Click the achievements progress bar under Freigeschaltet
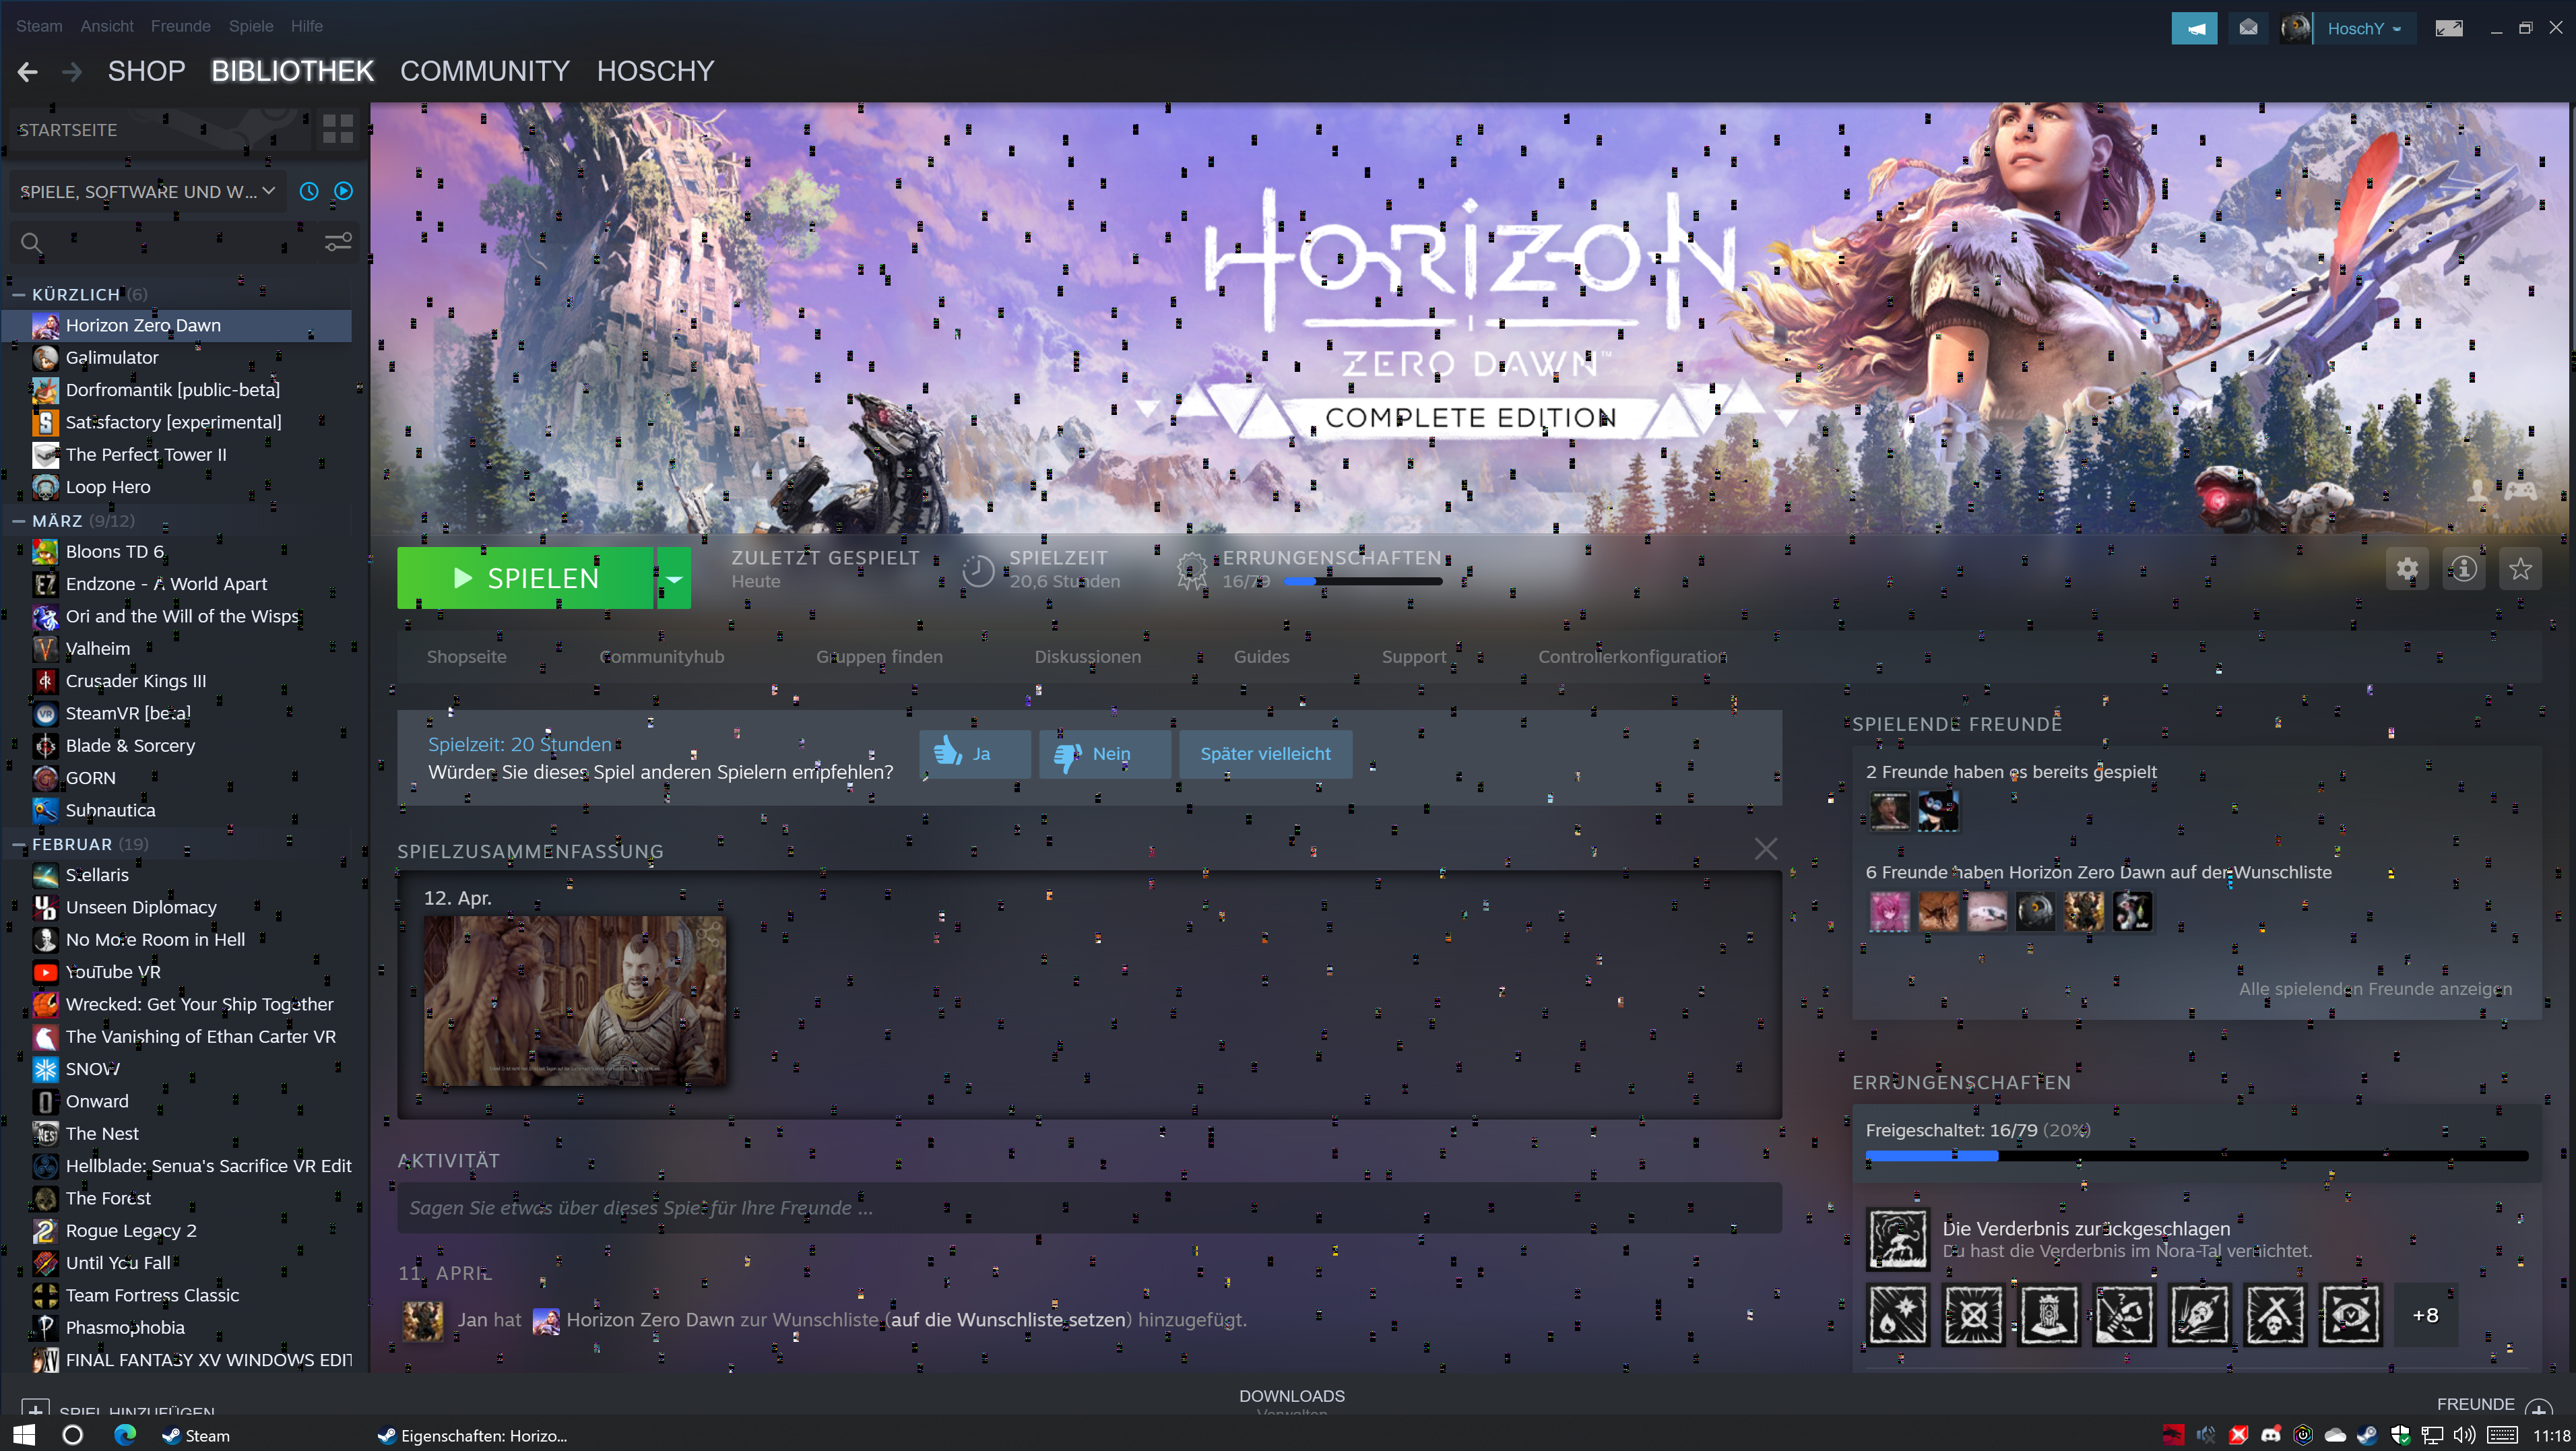 coord(2196,1156)
